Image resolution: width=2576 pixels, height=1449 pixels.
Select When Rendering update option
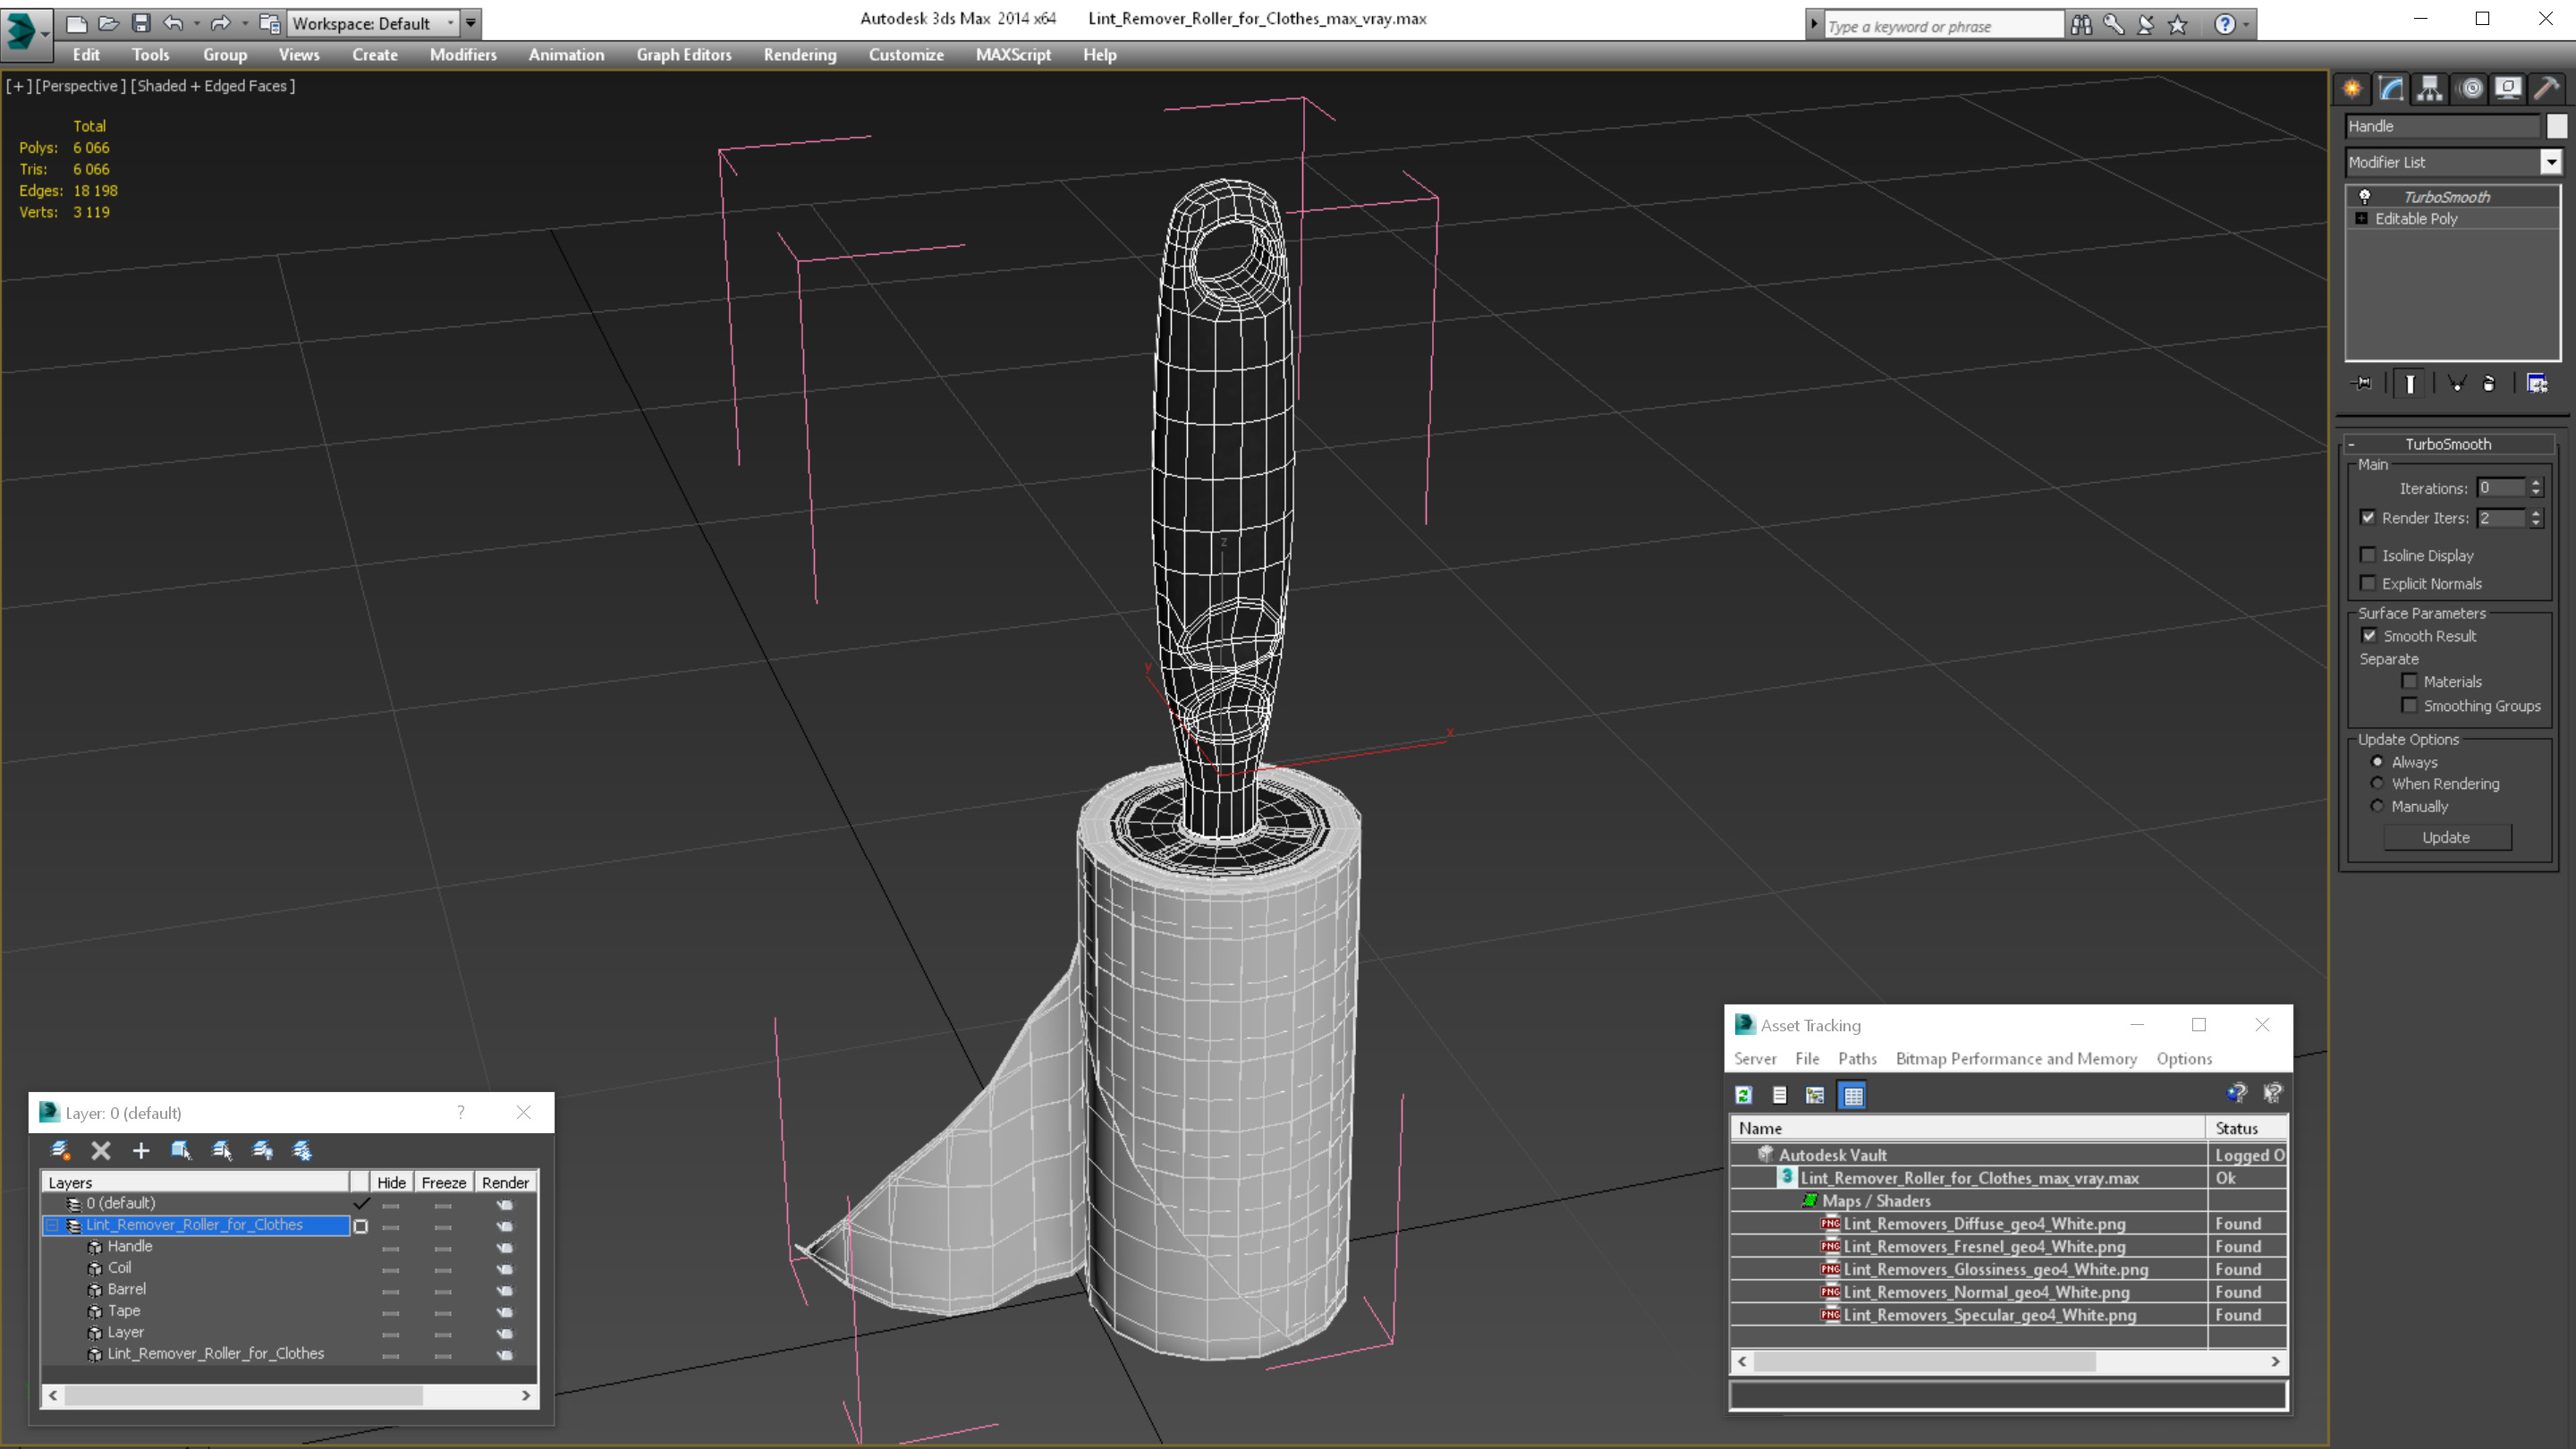pos(2377,783)
